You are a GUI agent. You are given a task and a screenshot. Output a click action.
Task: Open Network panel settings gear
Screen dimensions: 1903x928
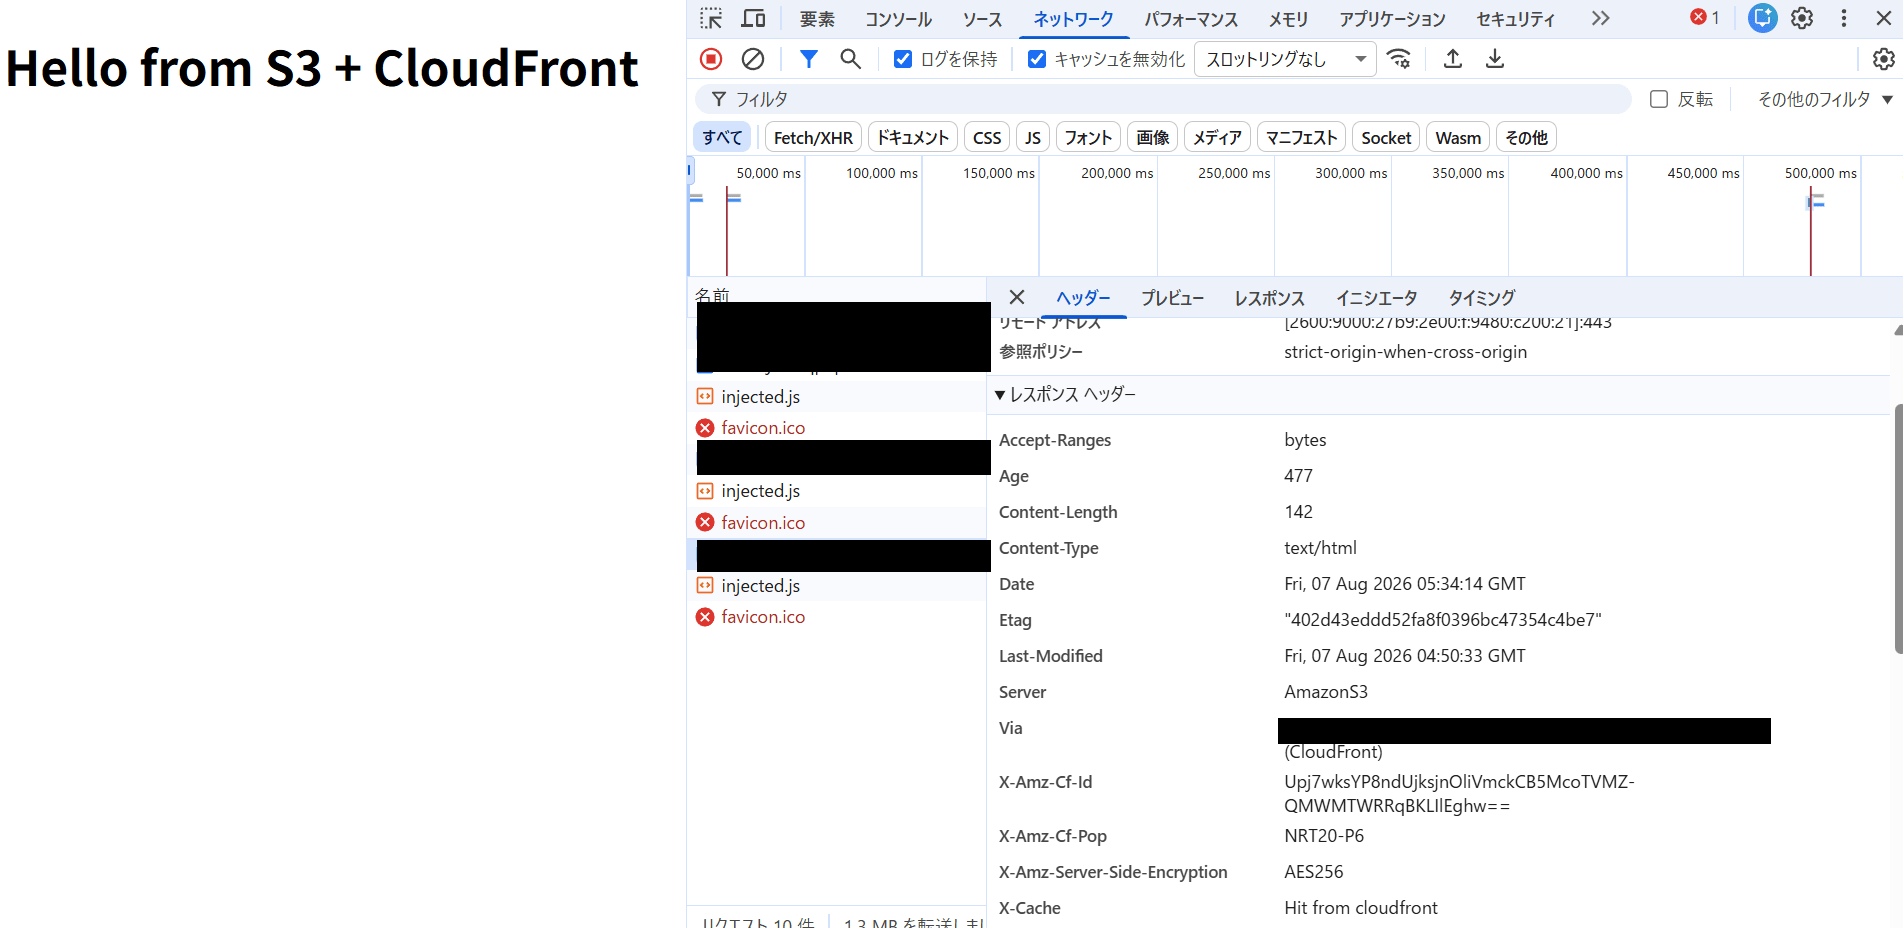pyautogui.click(x=1884, y=59)
